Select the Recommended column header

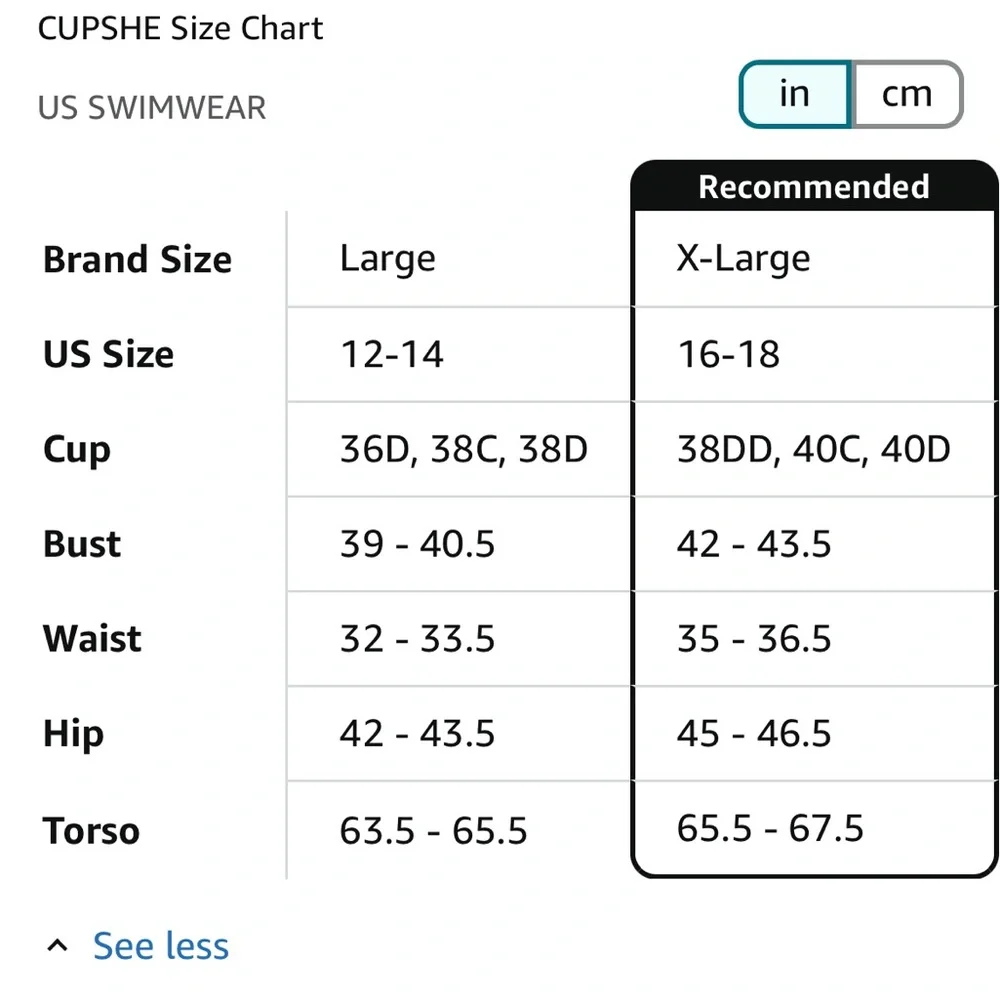814,186
